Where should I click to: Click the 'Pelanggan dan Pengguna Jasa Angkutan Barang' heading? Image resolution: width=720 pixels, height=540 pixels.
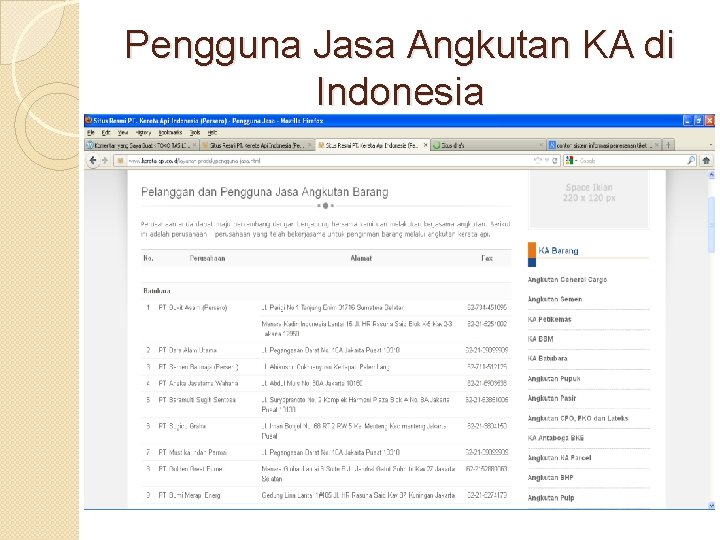pos(264,192)
